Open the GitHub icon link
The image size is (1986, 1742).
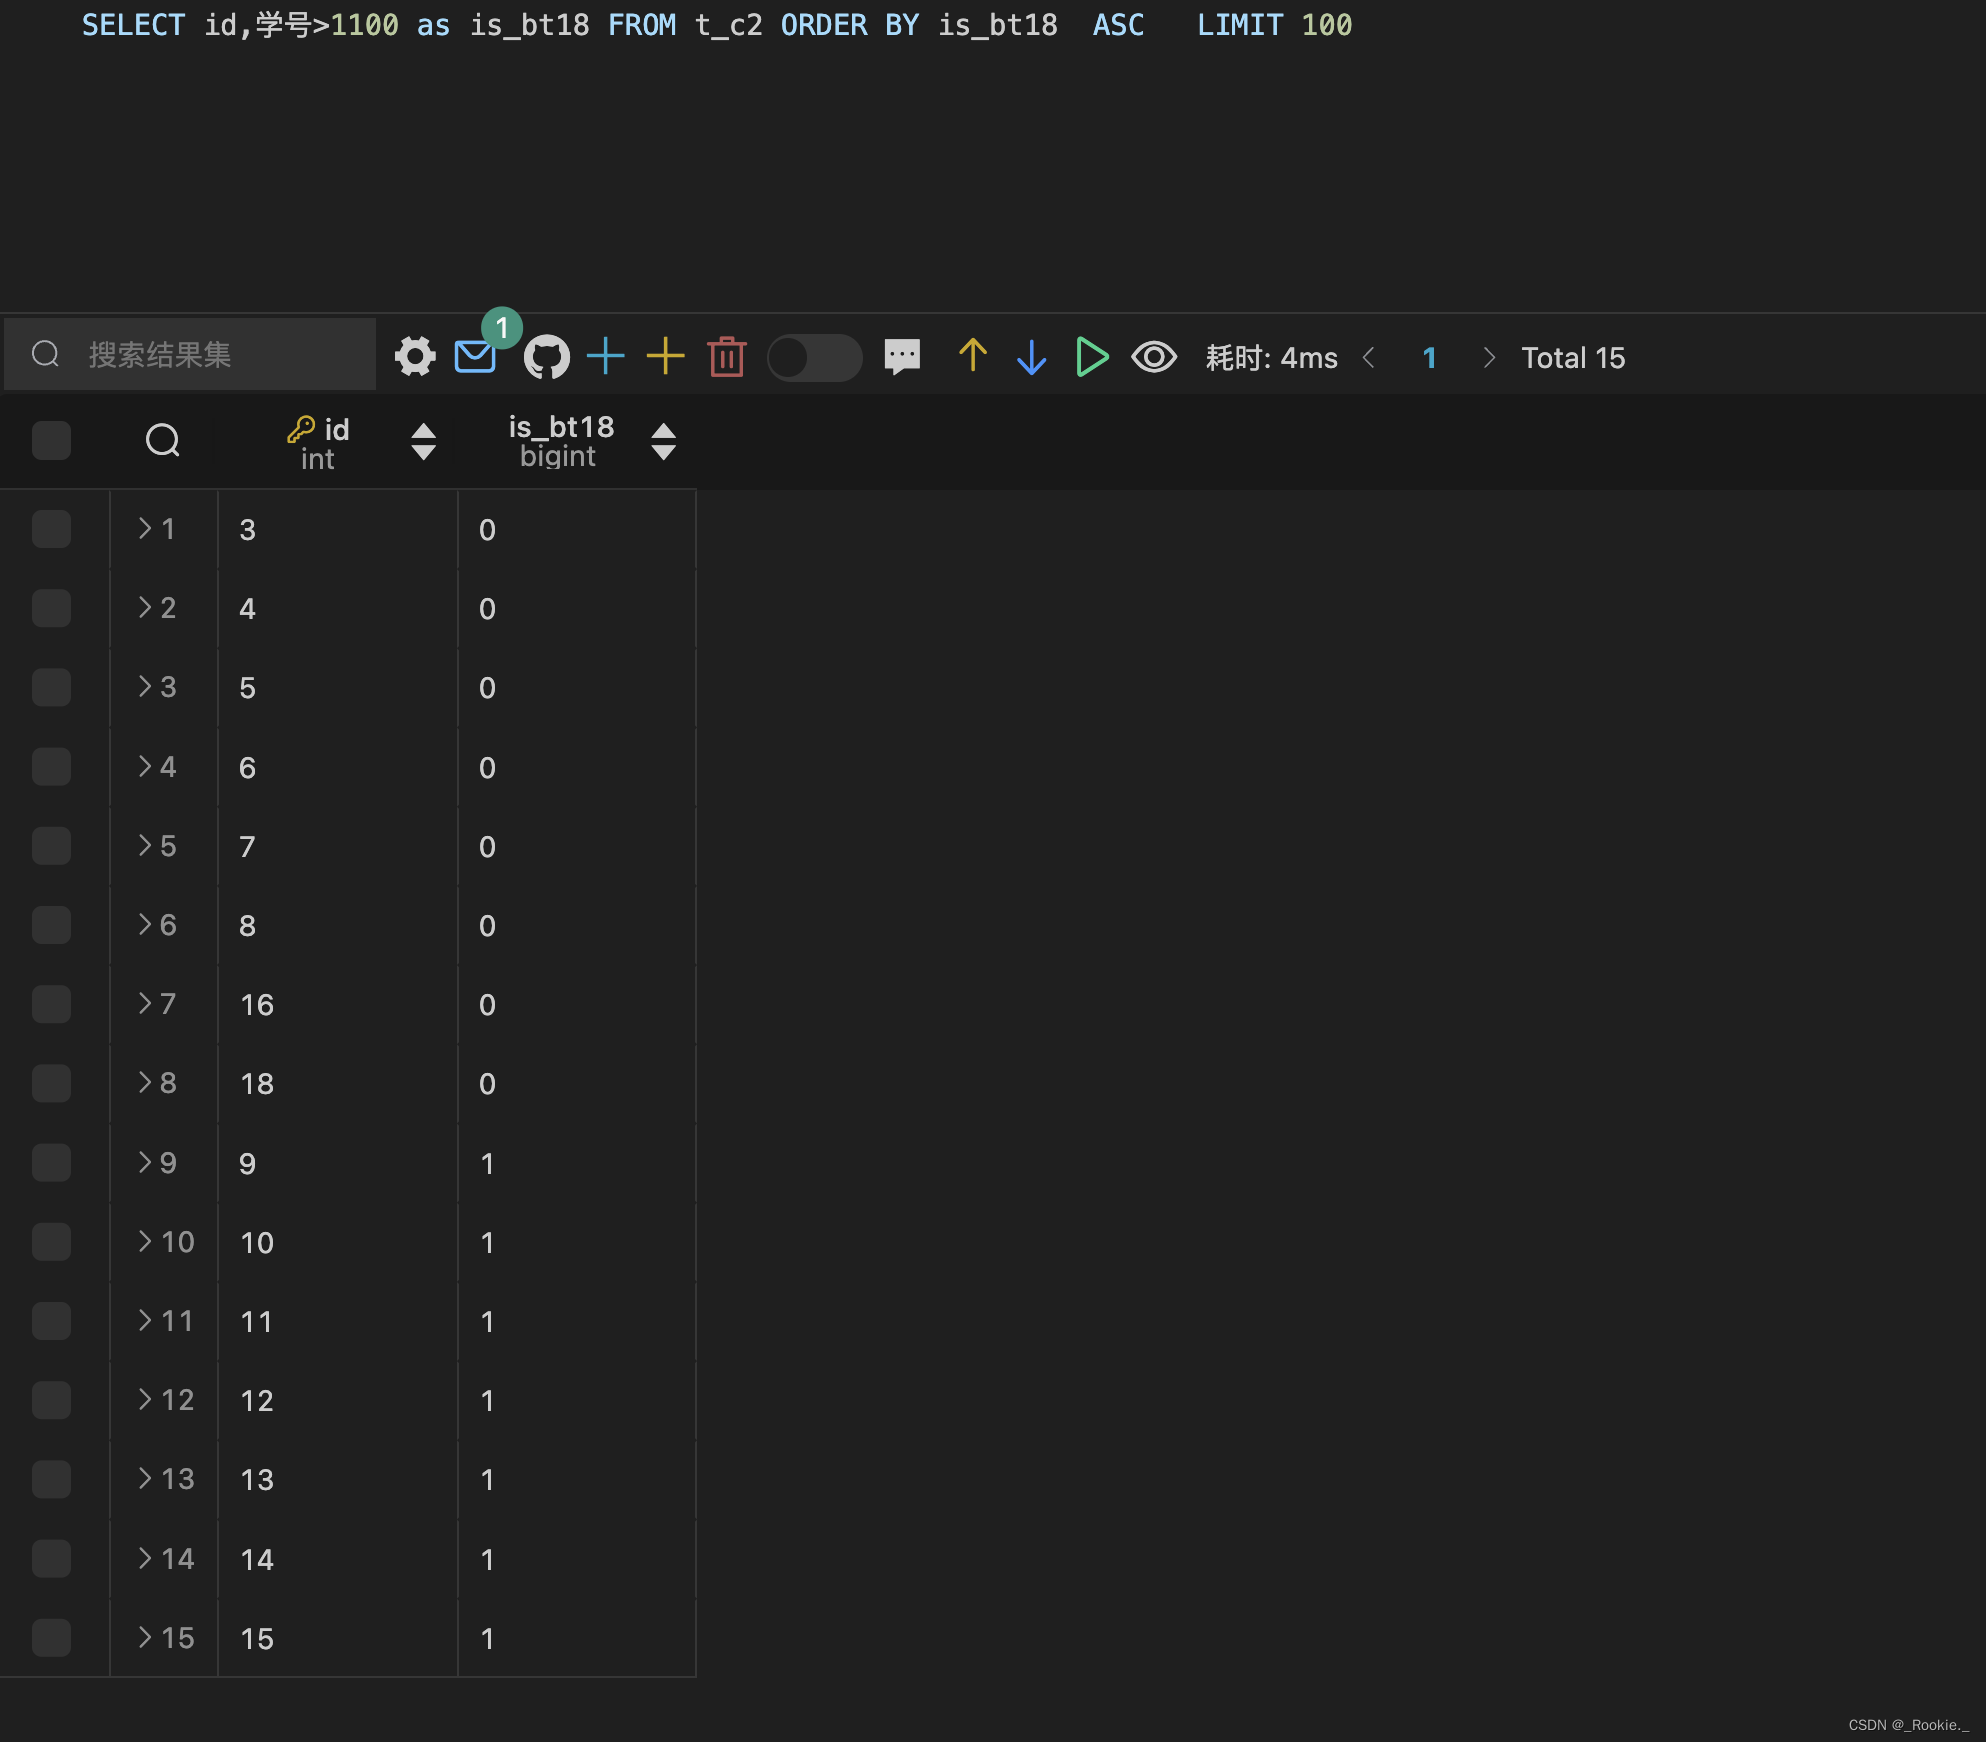(x=547, y=357)
